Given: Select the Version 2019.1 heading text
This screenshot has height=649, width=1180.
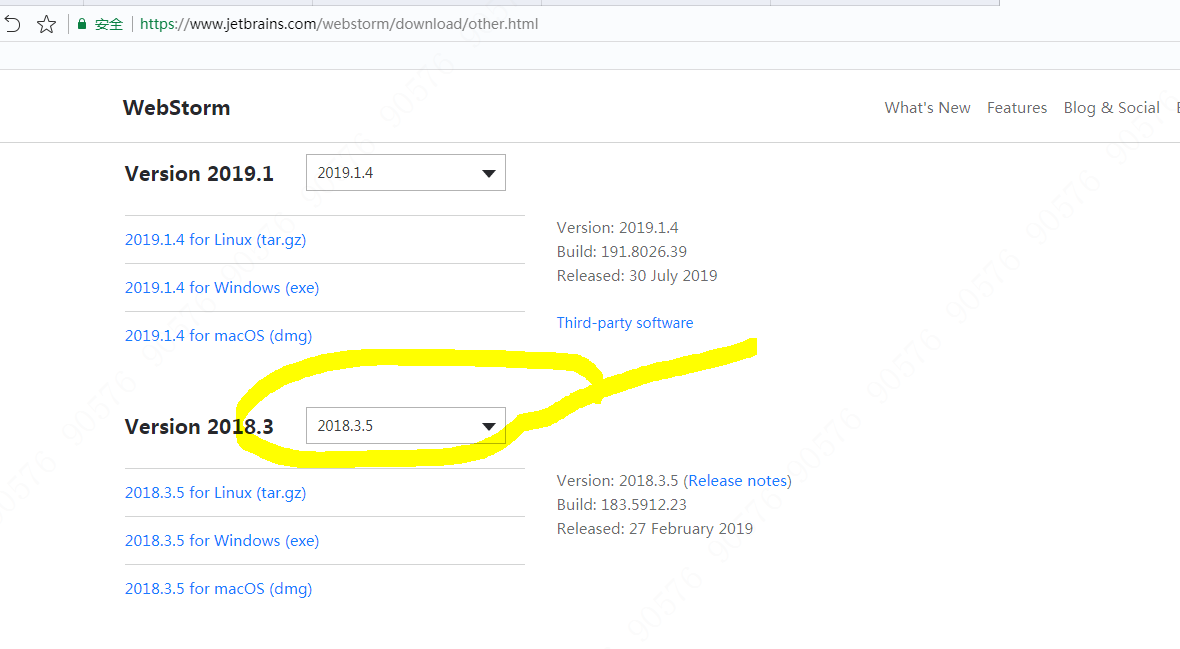Looking at the screenshot, I should 199,173.
